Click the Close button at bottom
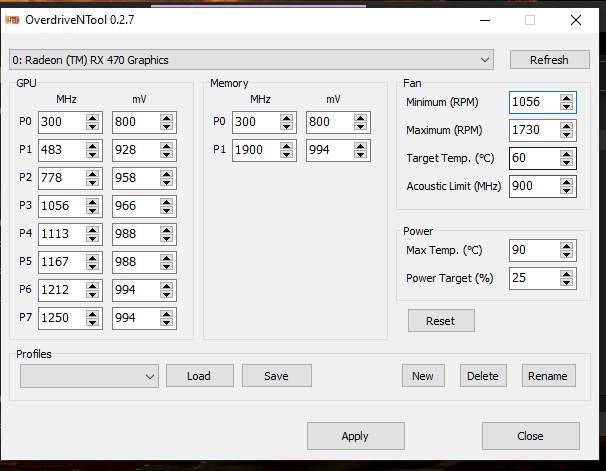The width and height of the screenshot is (606, 471). click(x=531, y=436)
